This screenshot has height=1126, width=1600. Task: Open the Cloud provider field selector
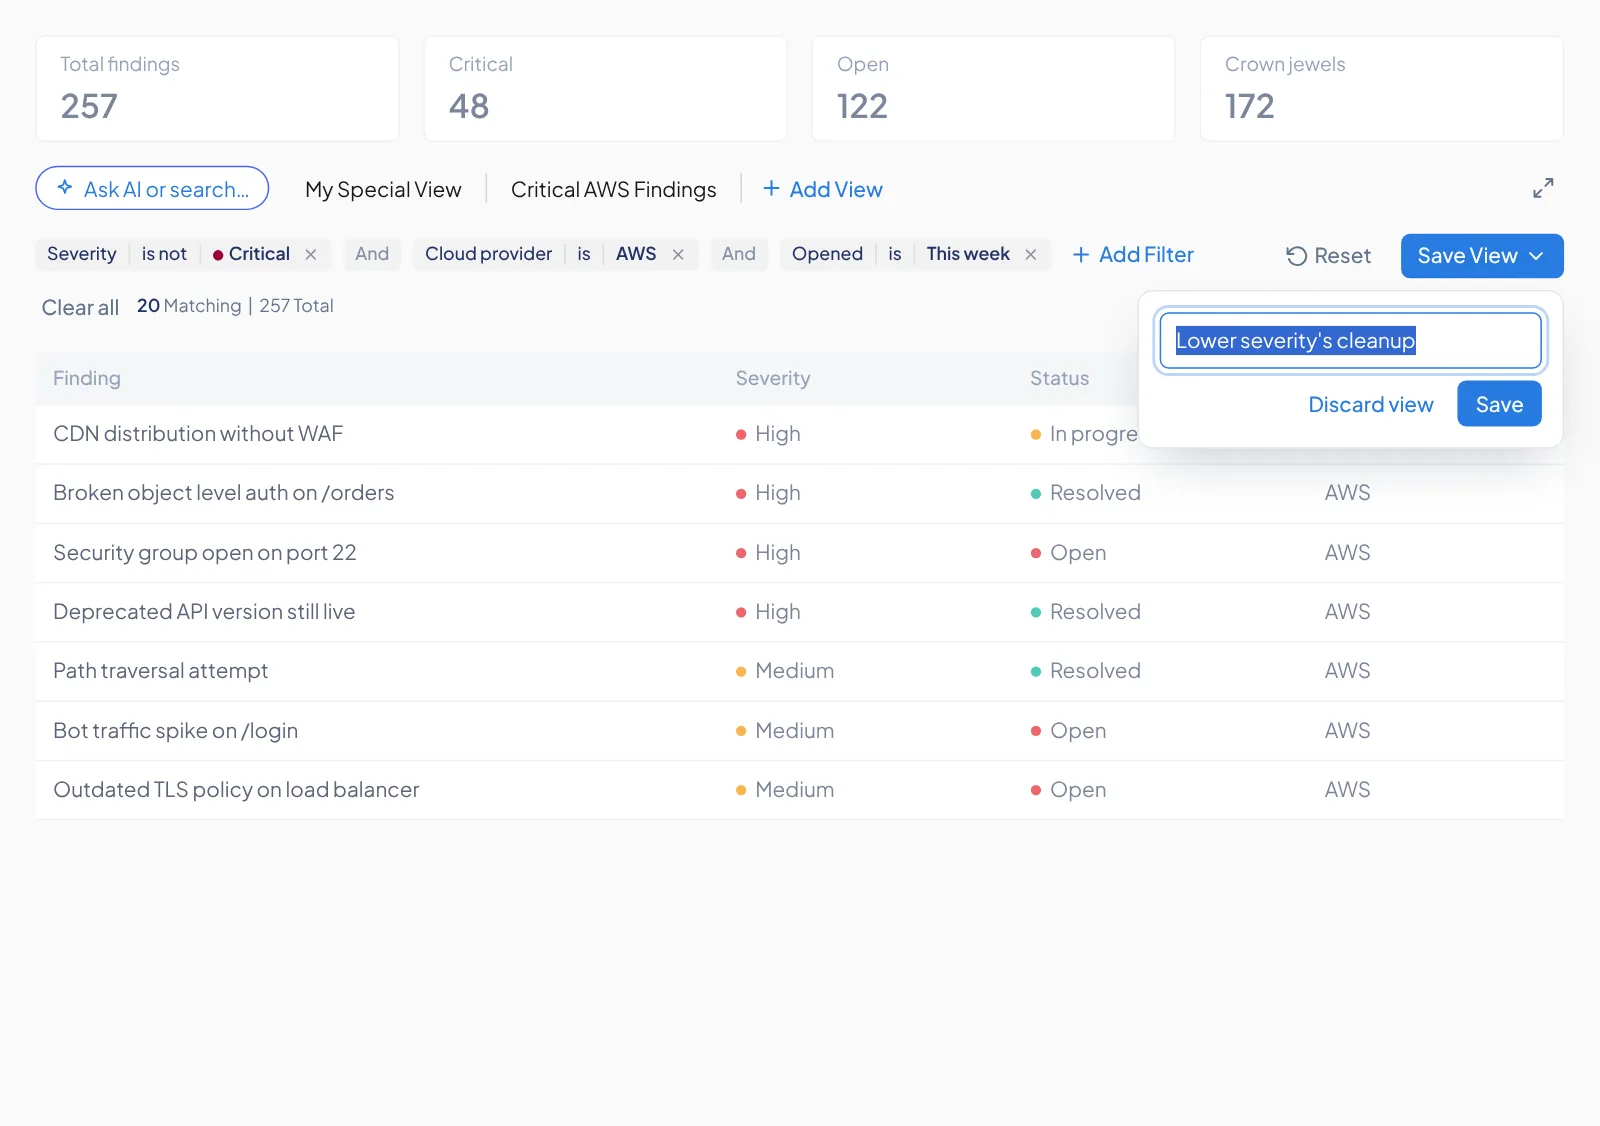(x=489, y=254)
